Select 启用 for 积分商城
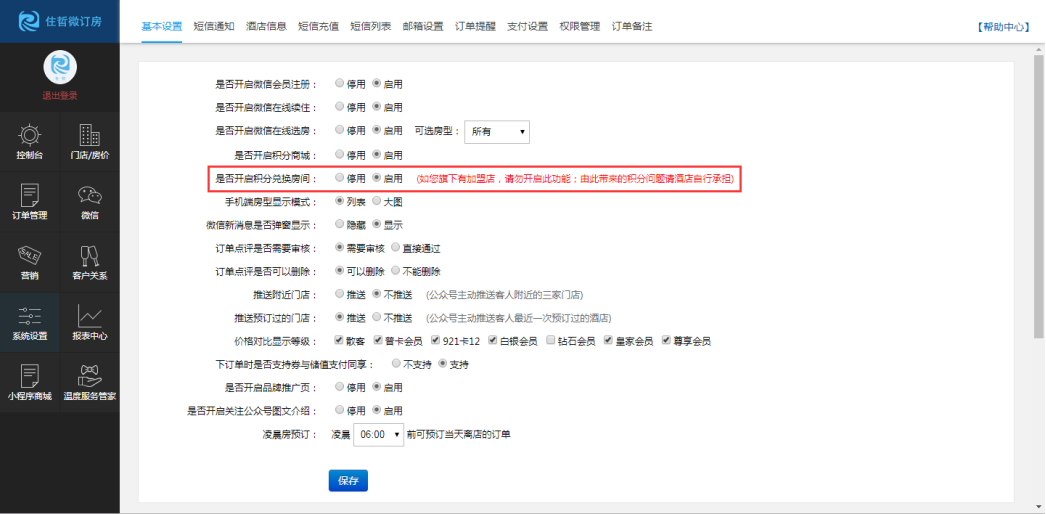The image size is (1046, 514). (x=376, y=155)
